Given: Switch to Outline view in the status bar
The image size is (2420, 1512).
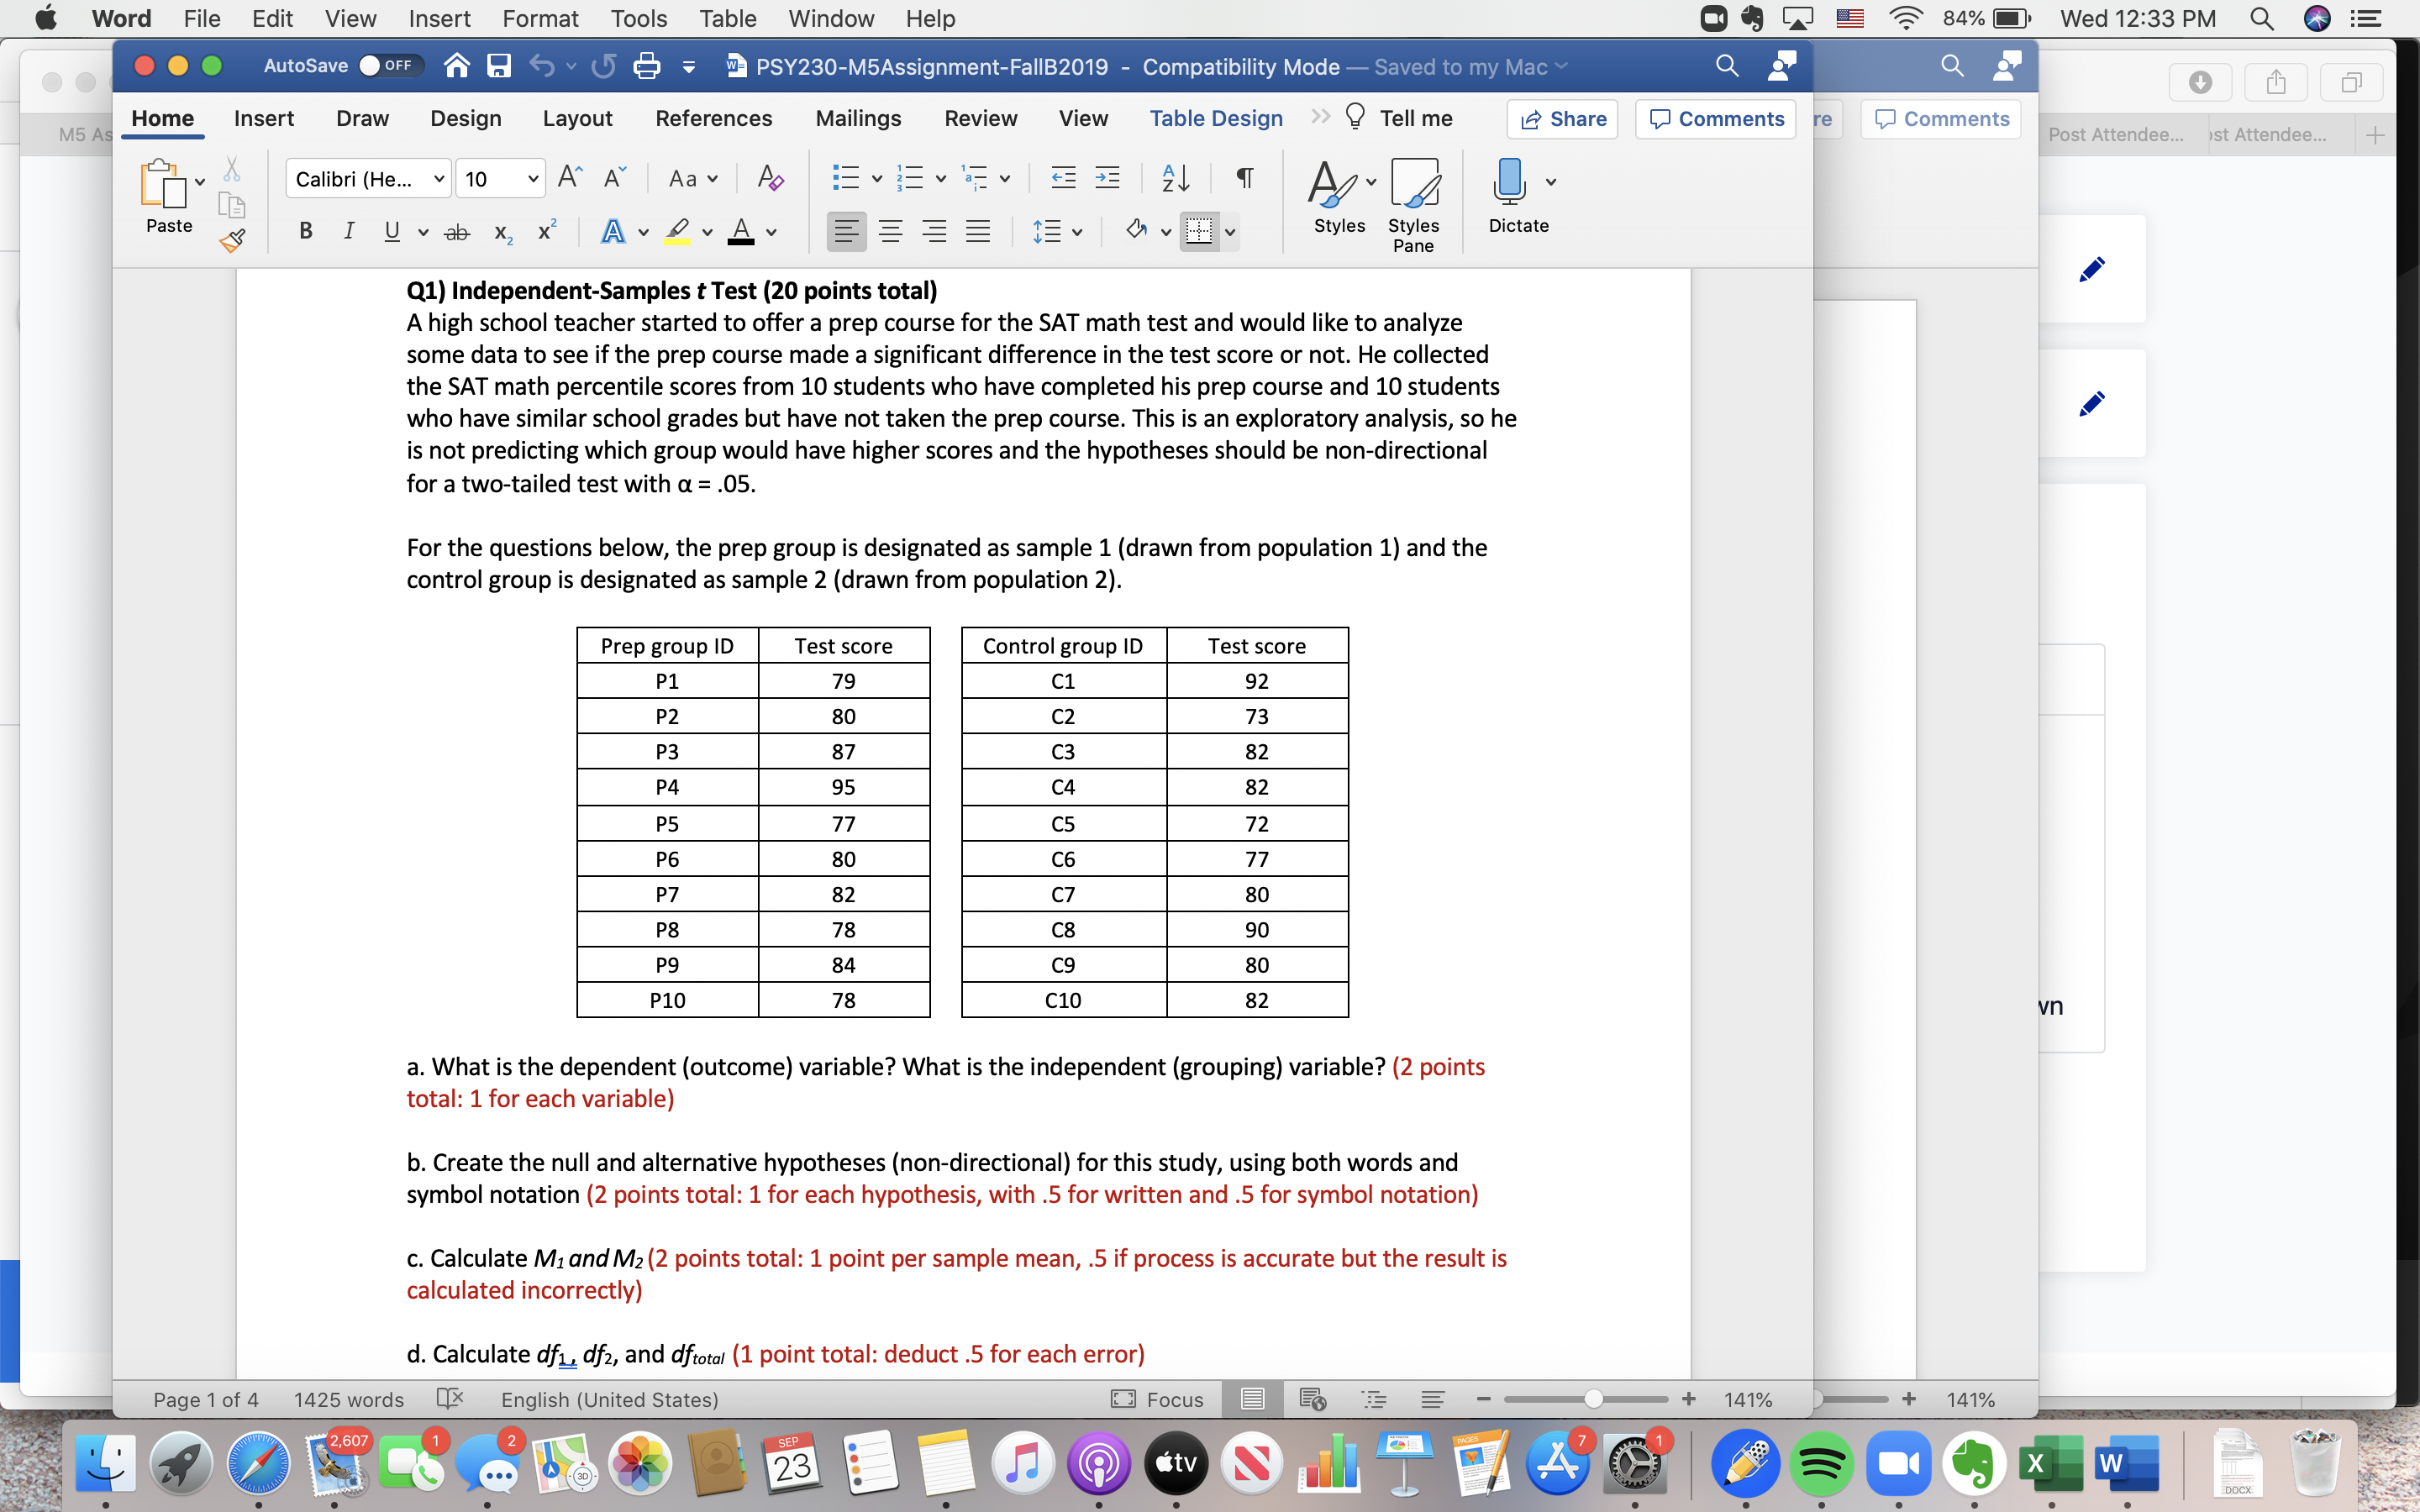Looking at the screenshot, I should pos(1375,1399).
